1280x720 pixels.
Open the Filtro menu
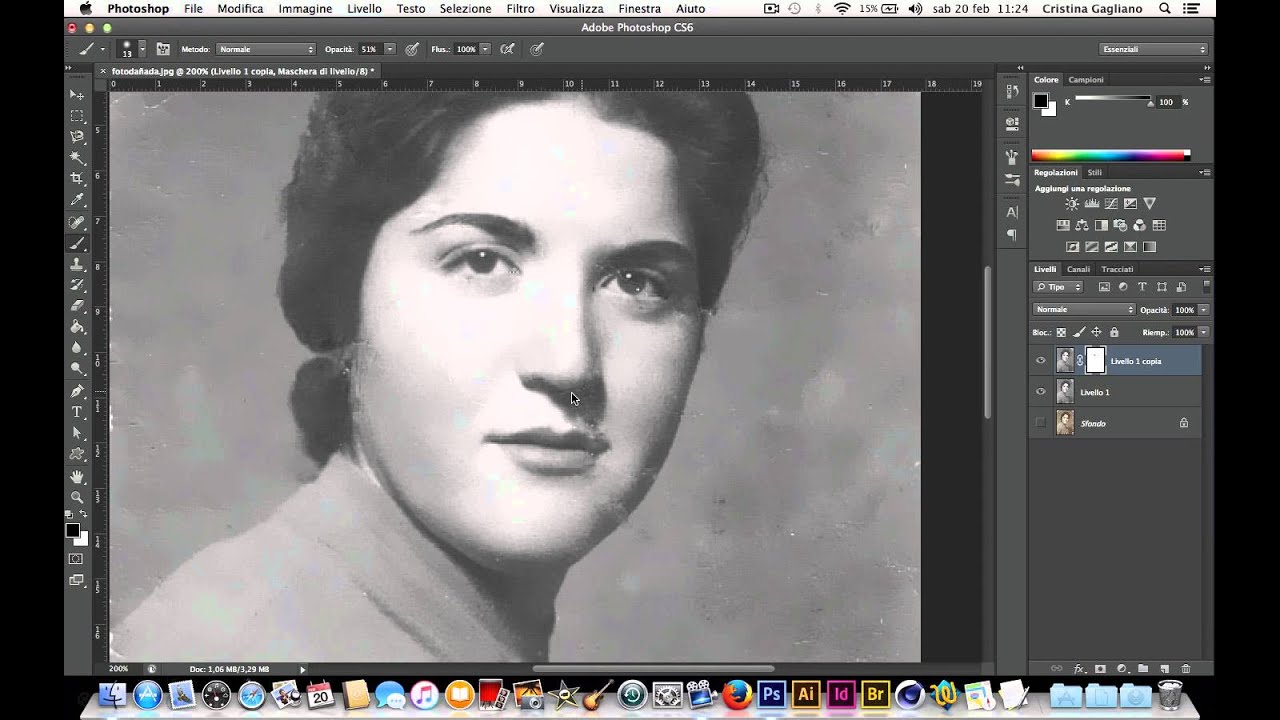[x=520, y=8]
